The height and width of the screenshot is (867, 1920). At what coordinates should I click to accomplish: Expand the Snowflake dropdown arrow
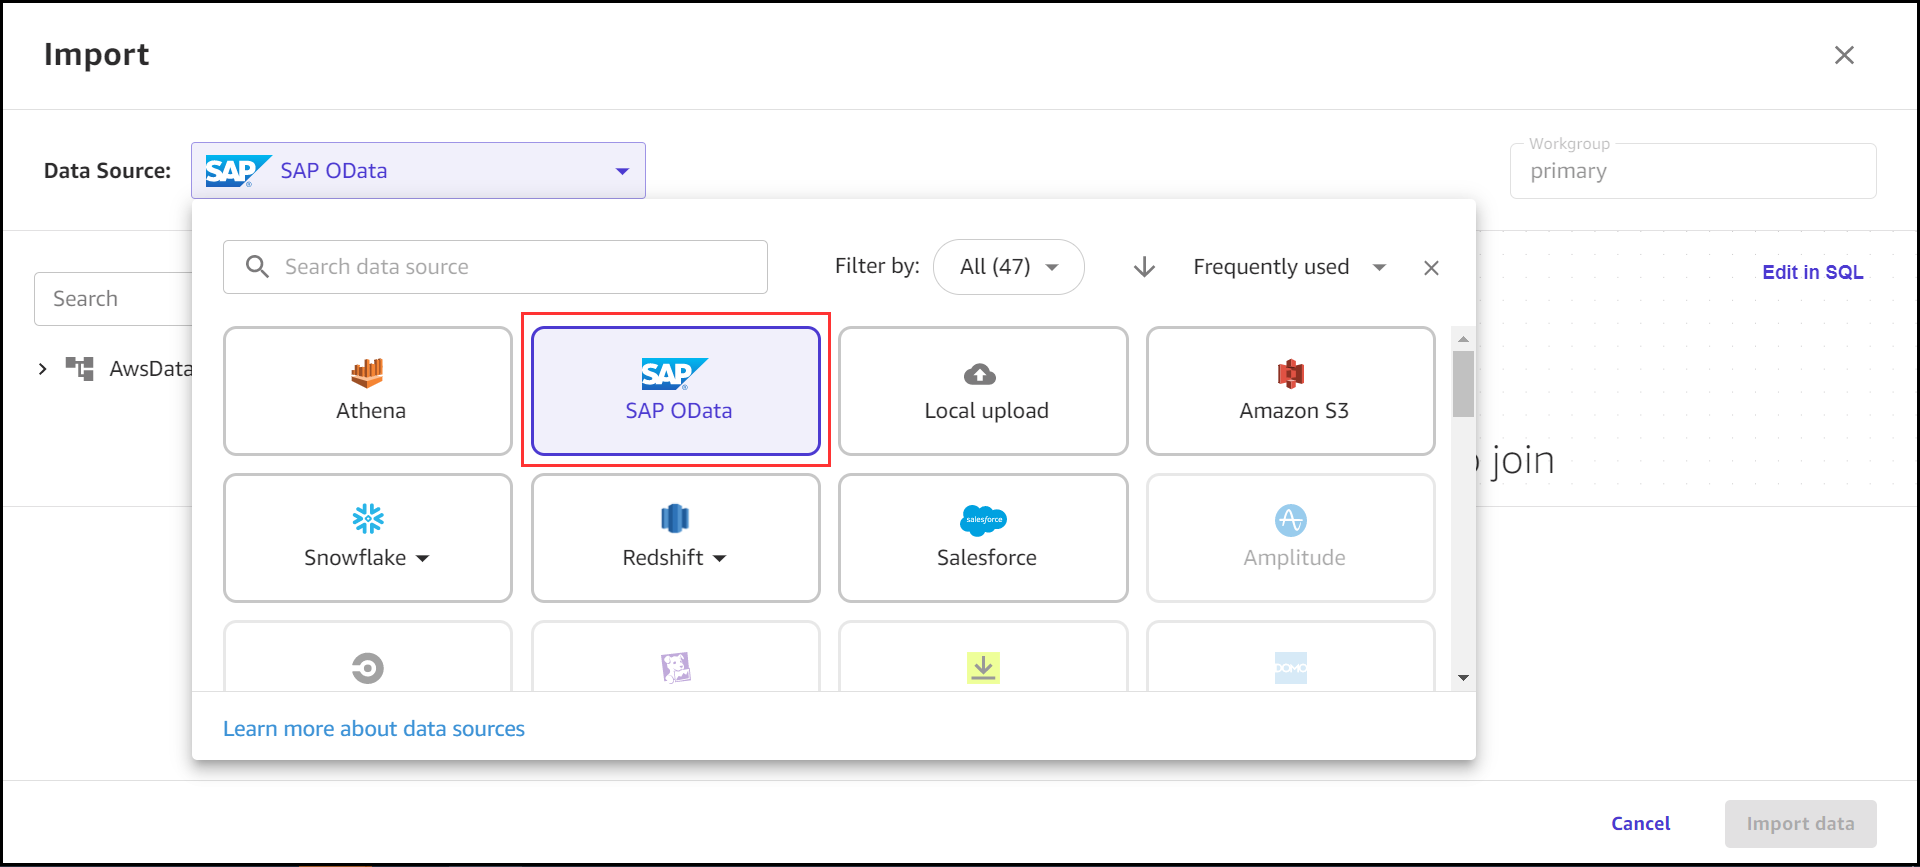pyautogui.click(x=423, y=558)
